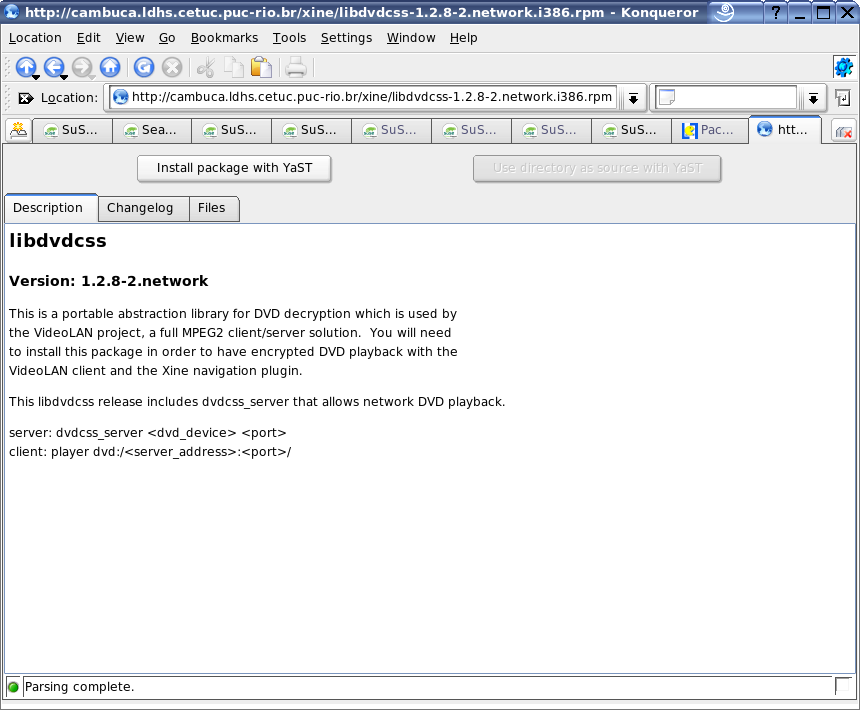
Task: Open the Bookmarks menu
Action: point(224,38)
